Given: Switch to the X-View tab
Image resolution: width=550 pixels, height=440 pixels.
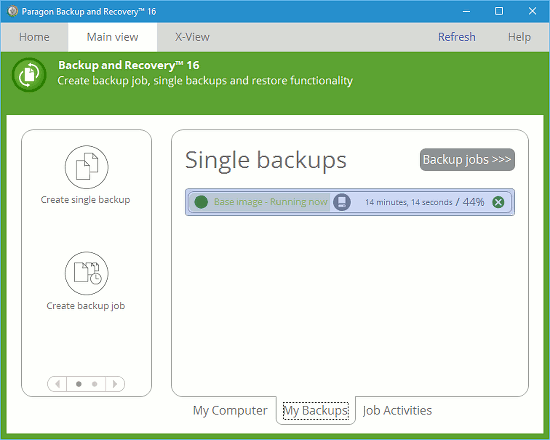Looking at the screenshot, I should (192, 37).
